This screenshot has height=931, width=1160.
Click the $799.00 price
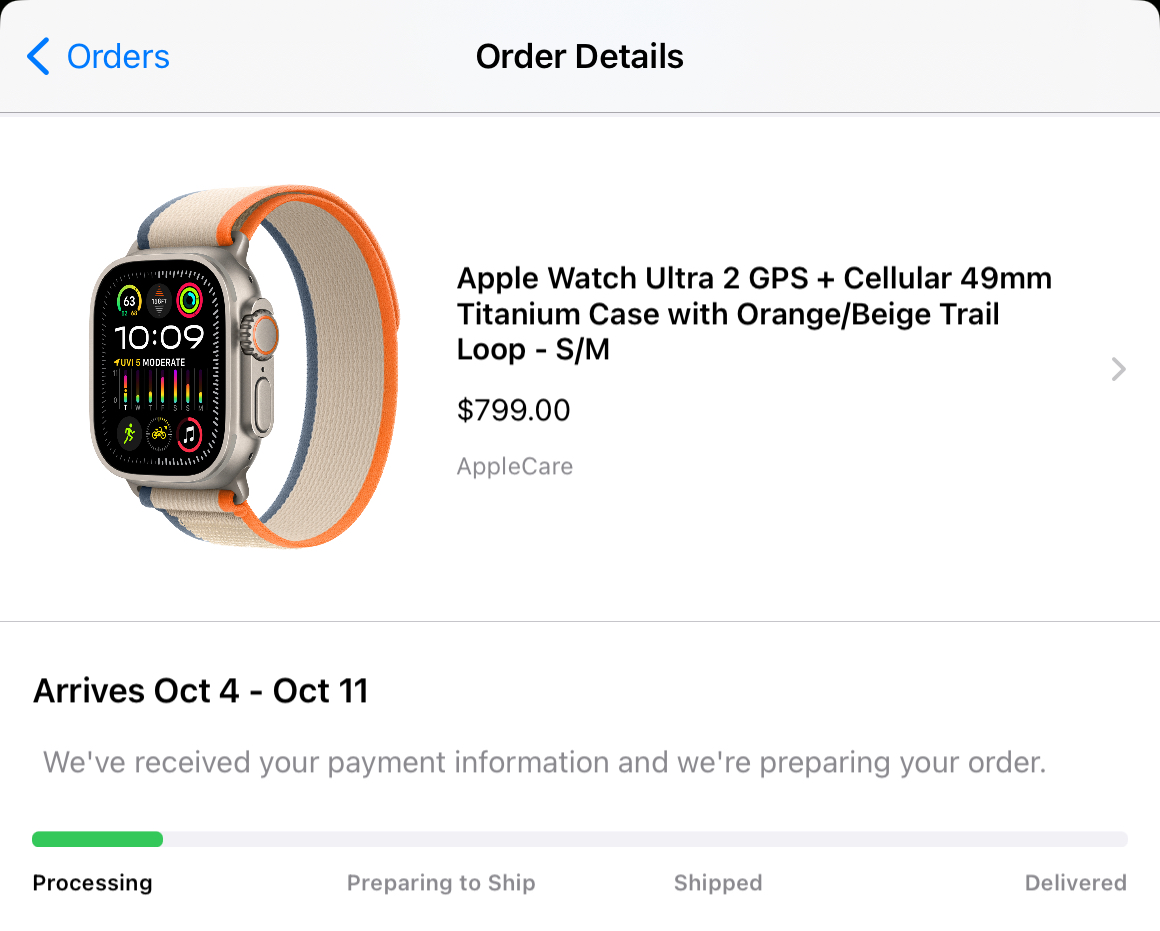click(513, 410)
